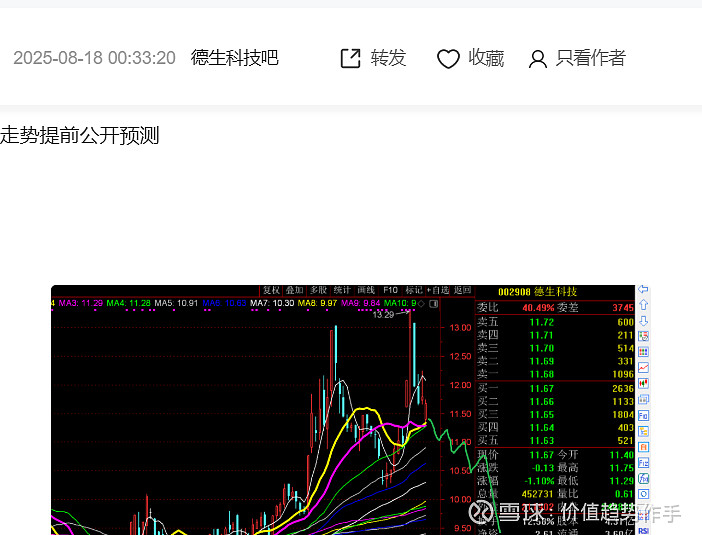Click 卖五 price 11.72
This screenshot has width=702, height=535.
542,322
